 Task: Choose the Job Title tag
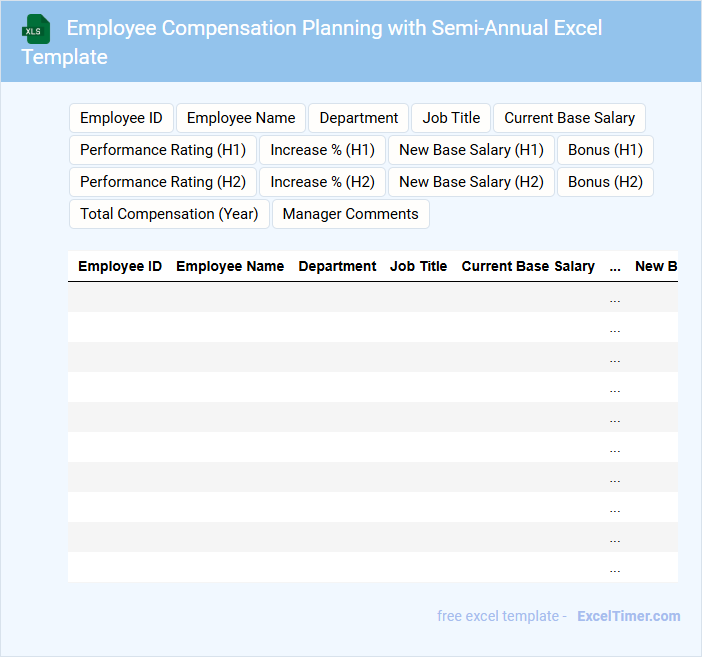(451, 118)
